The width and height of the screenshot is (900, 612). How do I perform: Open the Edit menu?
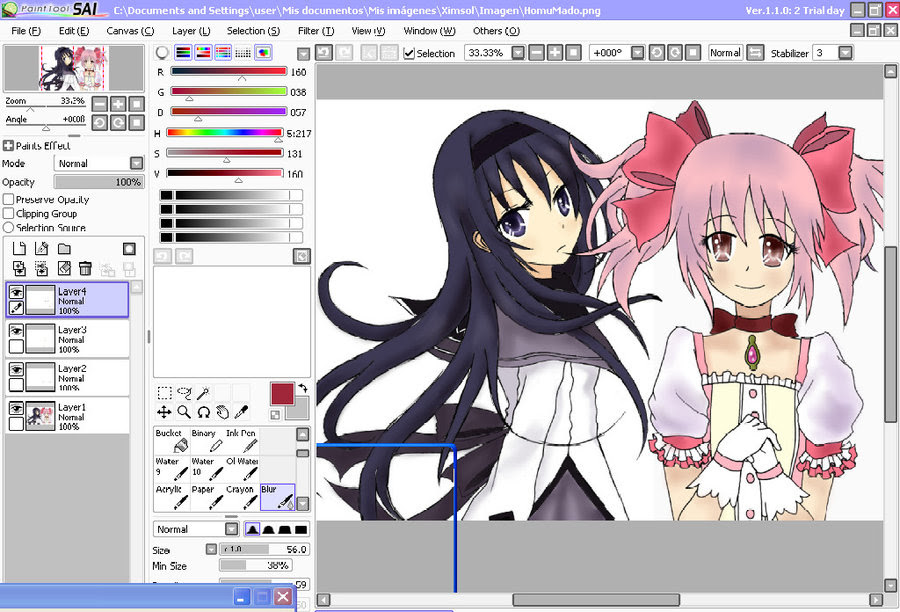(x=73, y=30)
